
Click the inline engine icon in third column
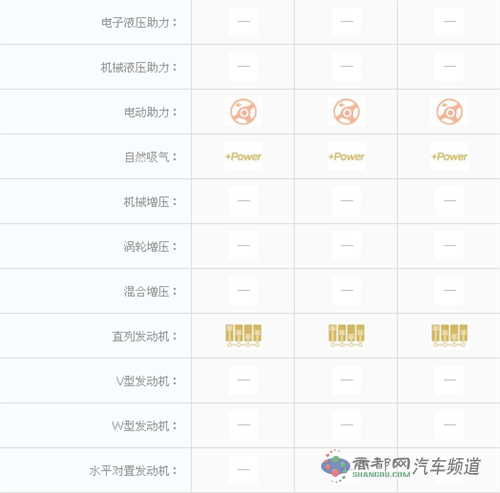(x=449, y=335)
